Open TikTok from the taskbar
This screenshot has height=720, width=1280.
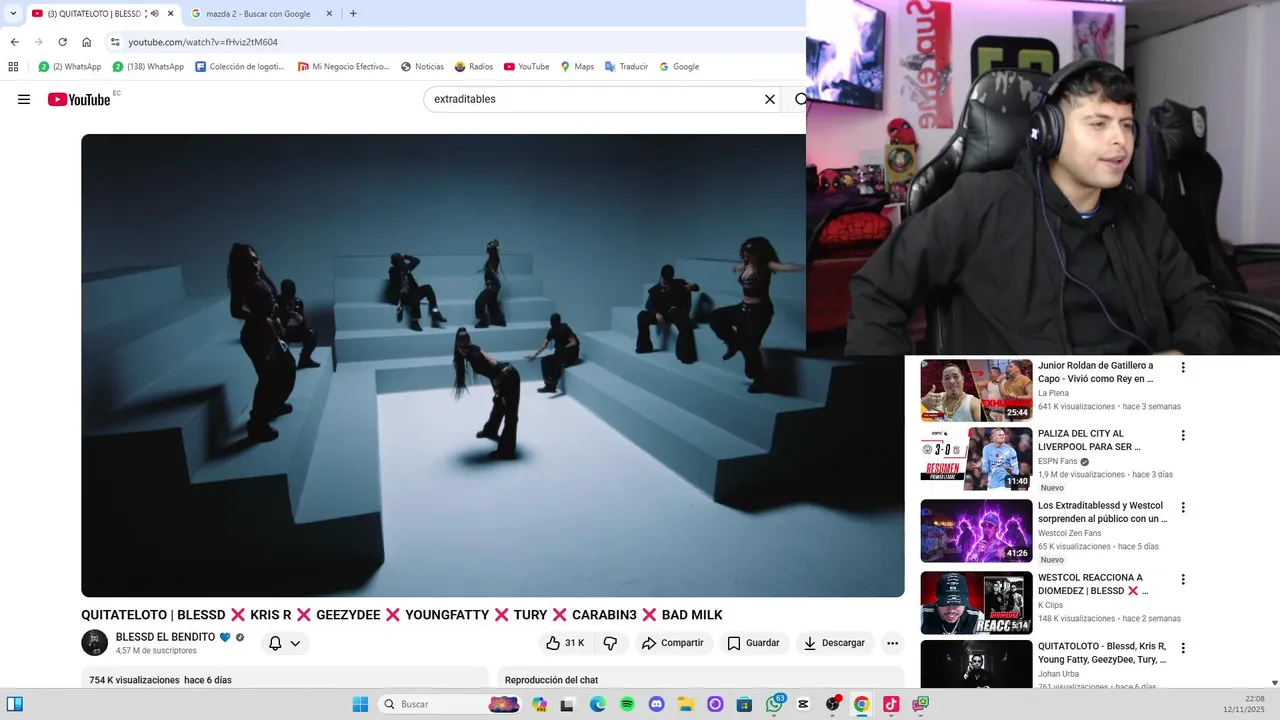tap(890, 704)
